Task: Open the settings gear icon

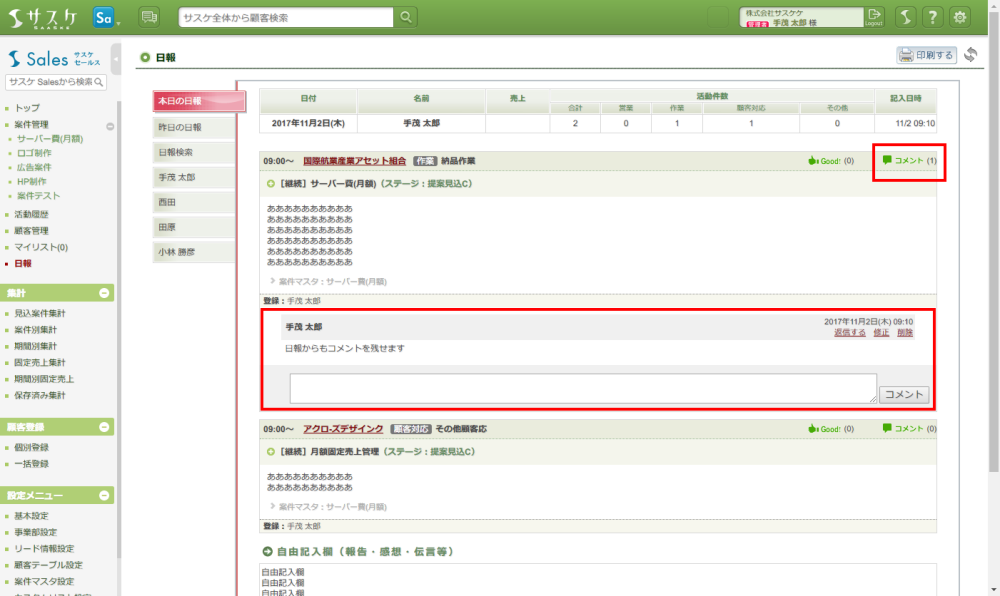Action: [960, 17]
